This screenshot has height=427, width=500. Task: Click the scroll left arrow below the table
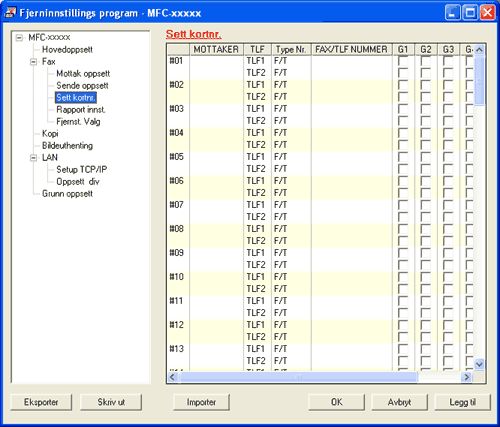point(172,377)
